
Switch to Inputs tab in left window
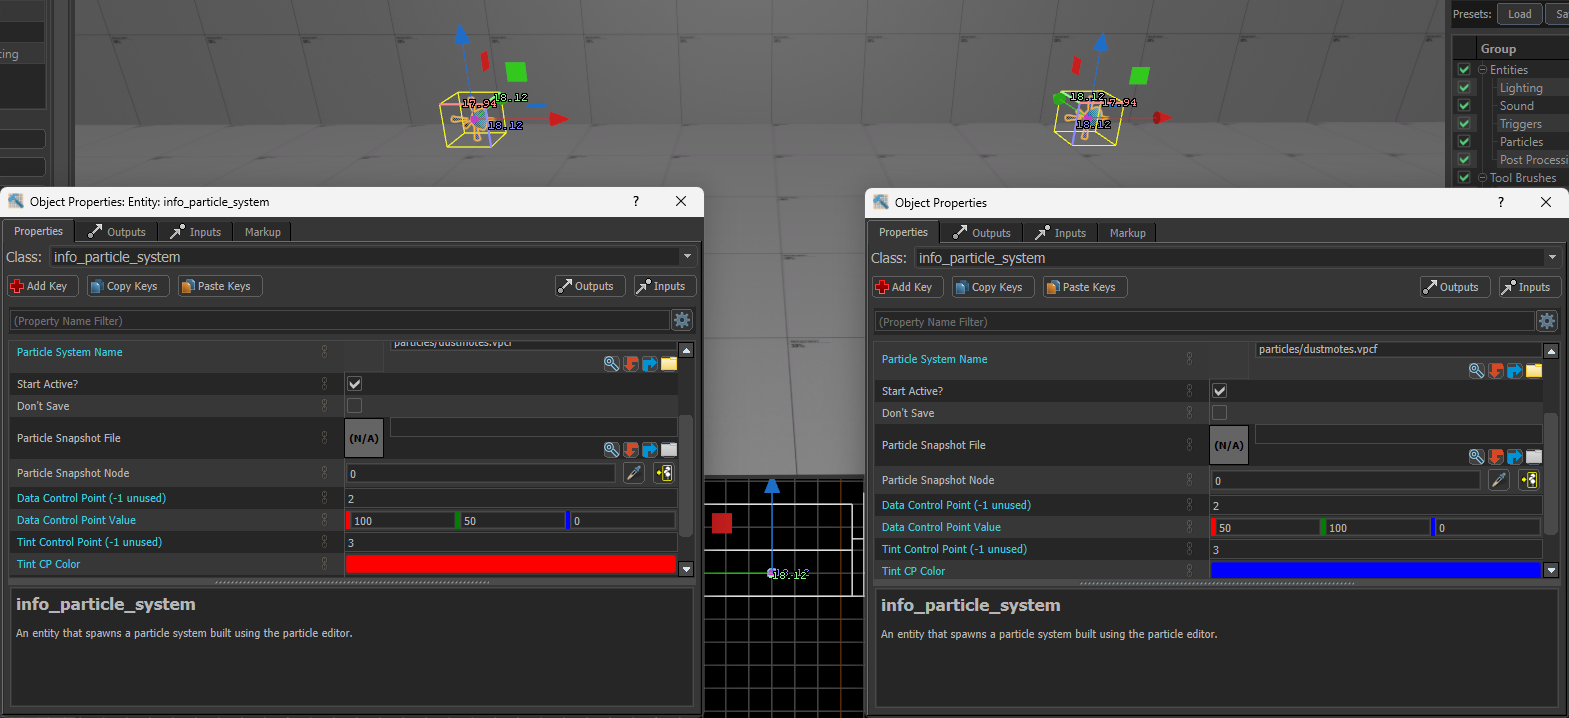tap(196, 232)
